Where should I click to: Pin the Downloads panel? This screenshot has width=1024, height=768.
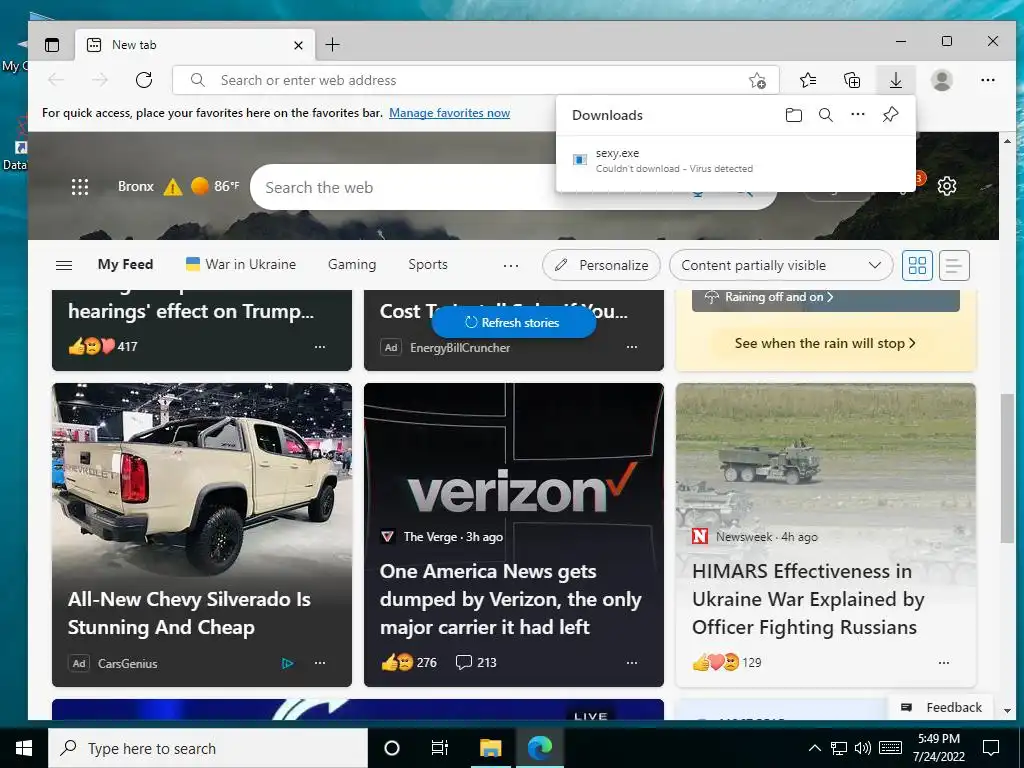[890, 115]
